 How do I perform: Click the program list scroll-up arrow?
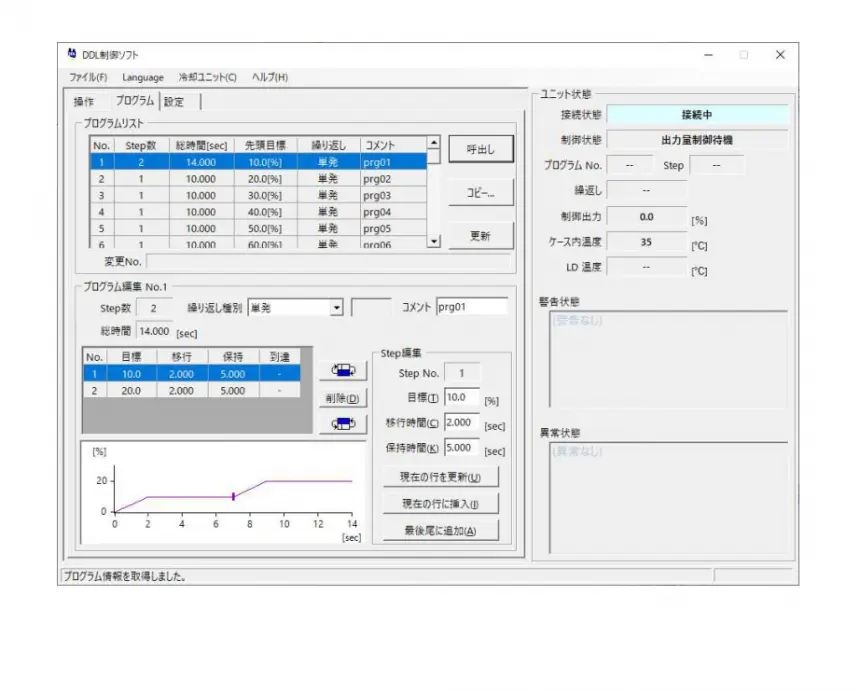(433, 144)
